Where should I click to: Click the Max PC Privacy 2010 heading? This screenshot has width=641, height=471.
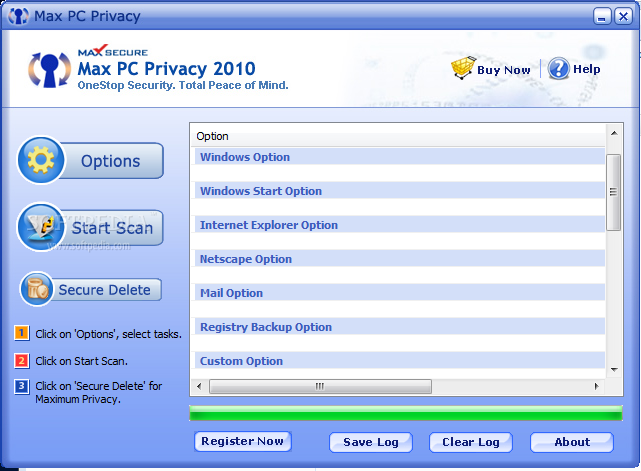coord(166,69)
